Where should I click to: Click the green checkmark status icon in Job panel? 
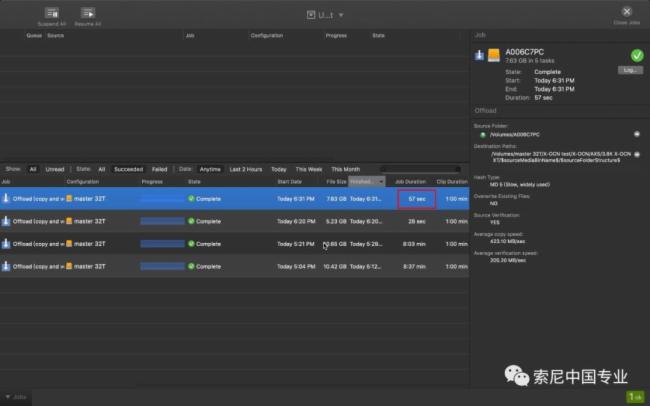pyautogui.click(x=637, y=56)
